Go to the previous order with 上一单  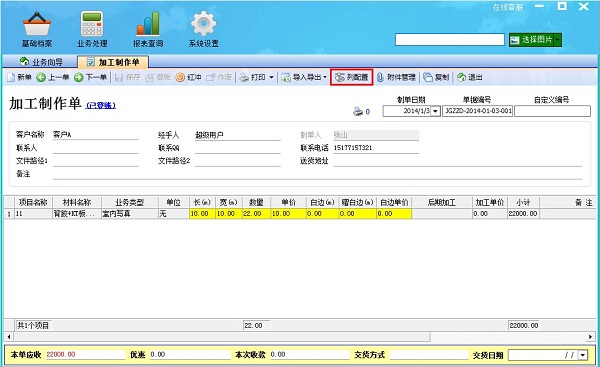click(x=53, y=77)
